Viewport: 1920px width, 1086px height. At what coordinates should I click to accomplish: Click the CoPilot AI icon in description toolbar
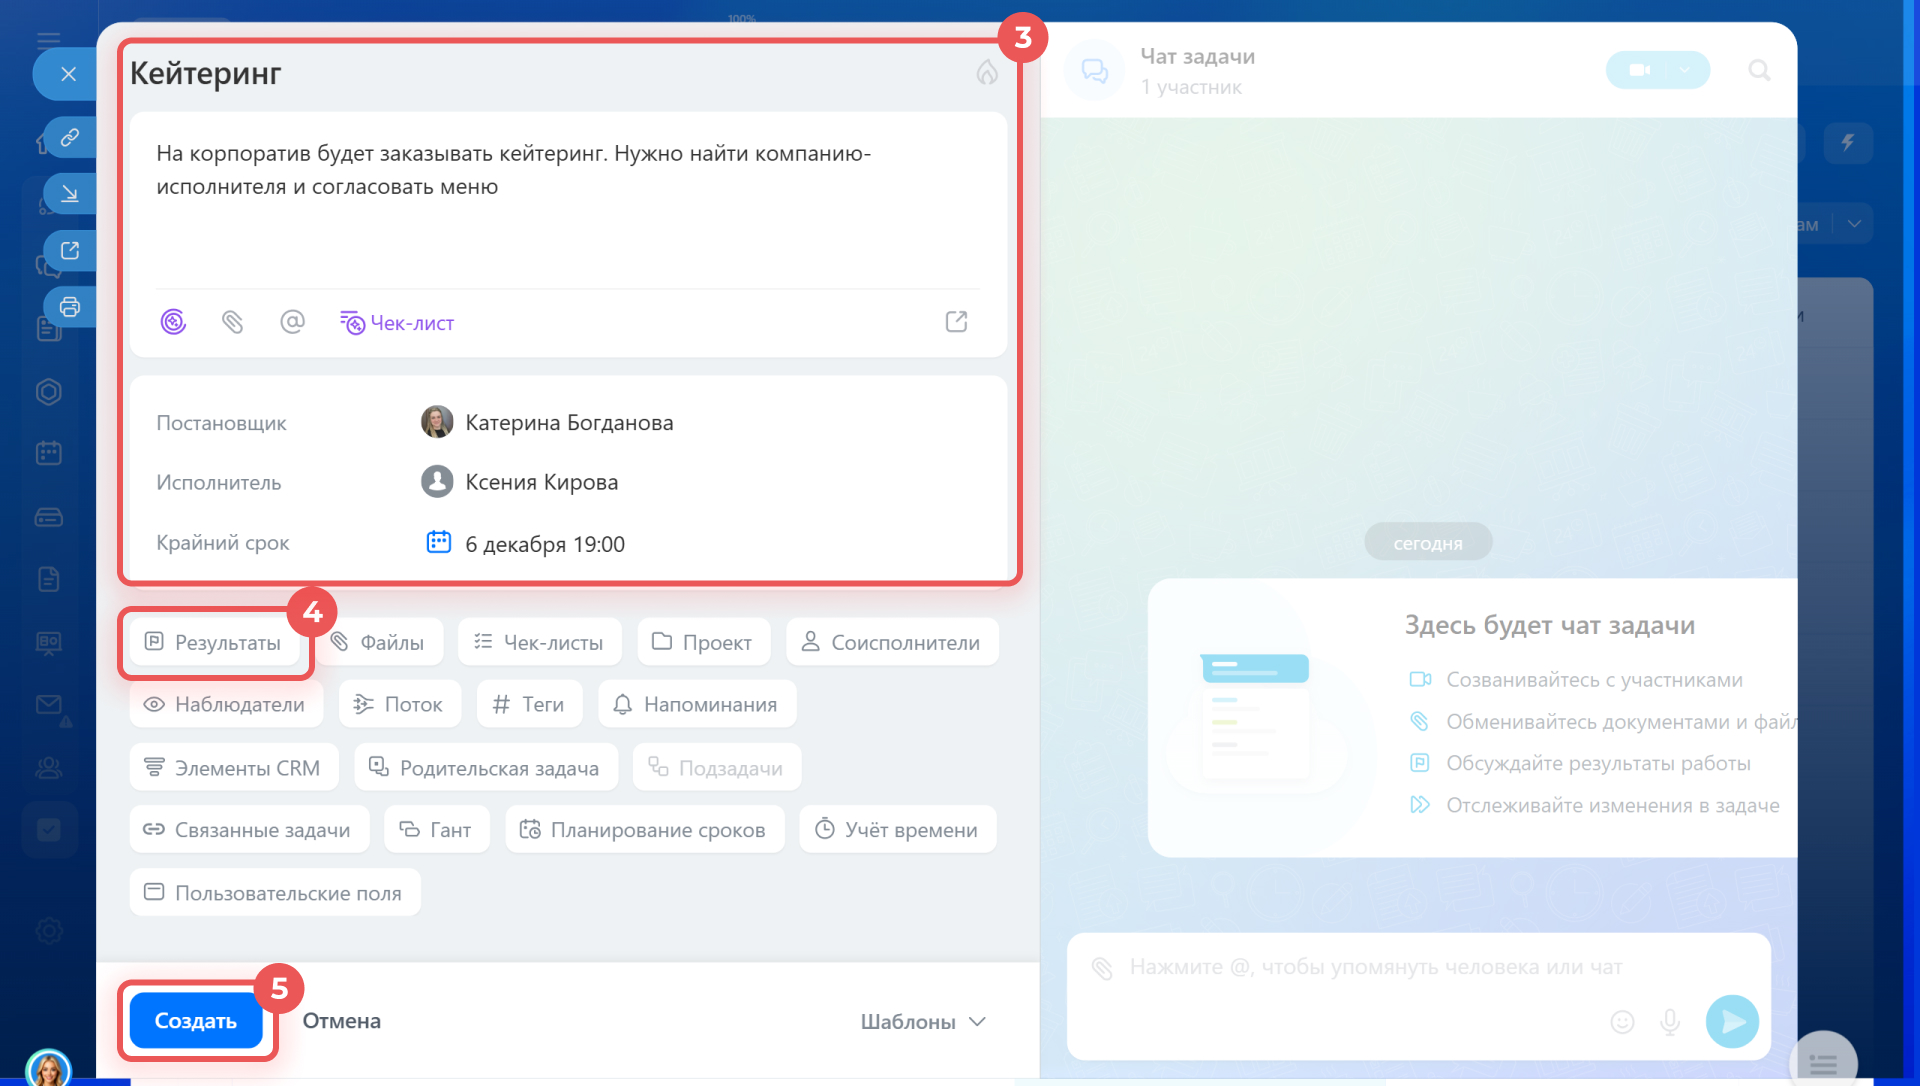(x=173, y=322)
